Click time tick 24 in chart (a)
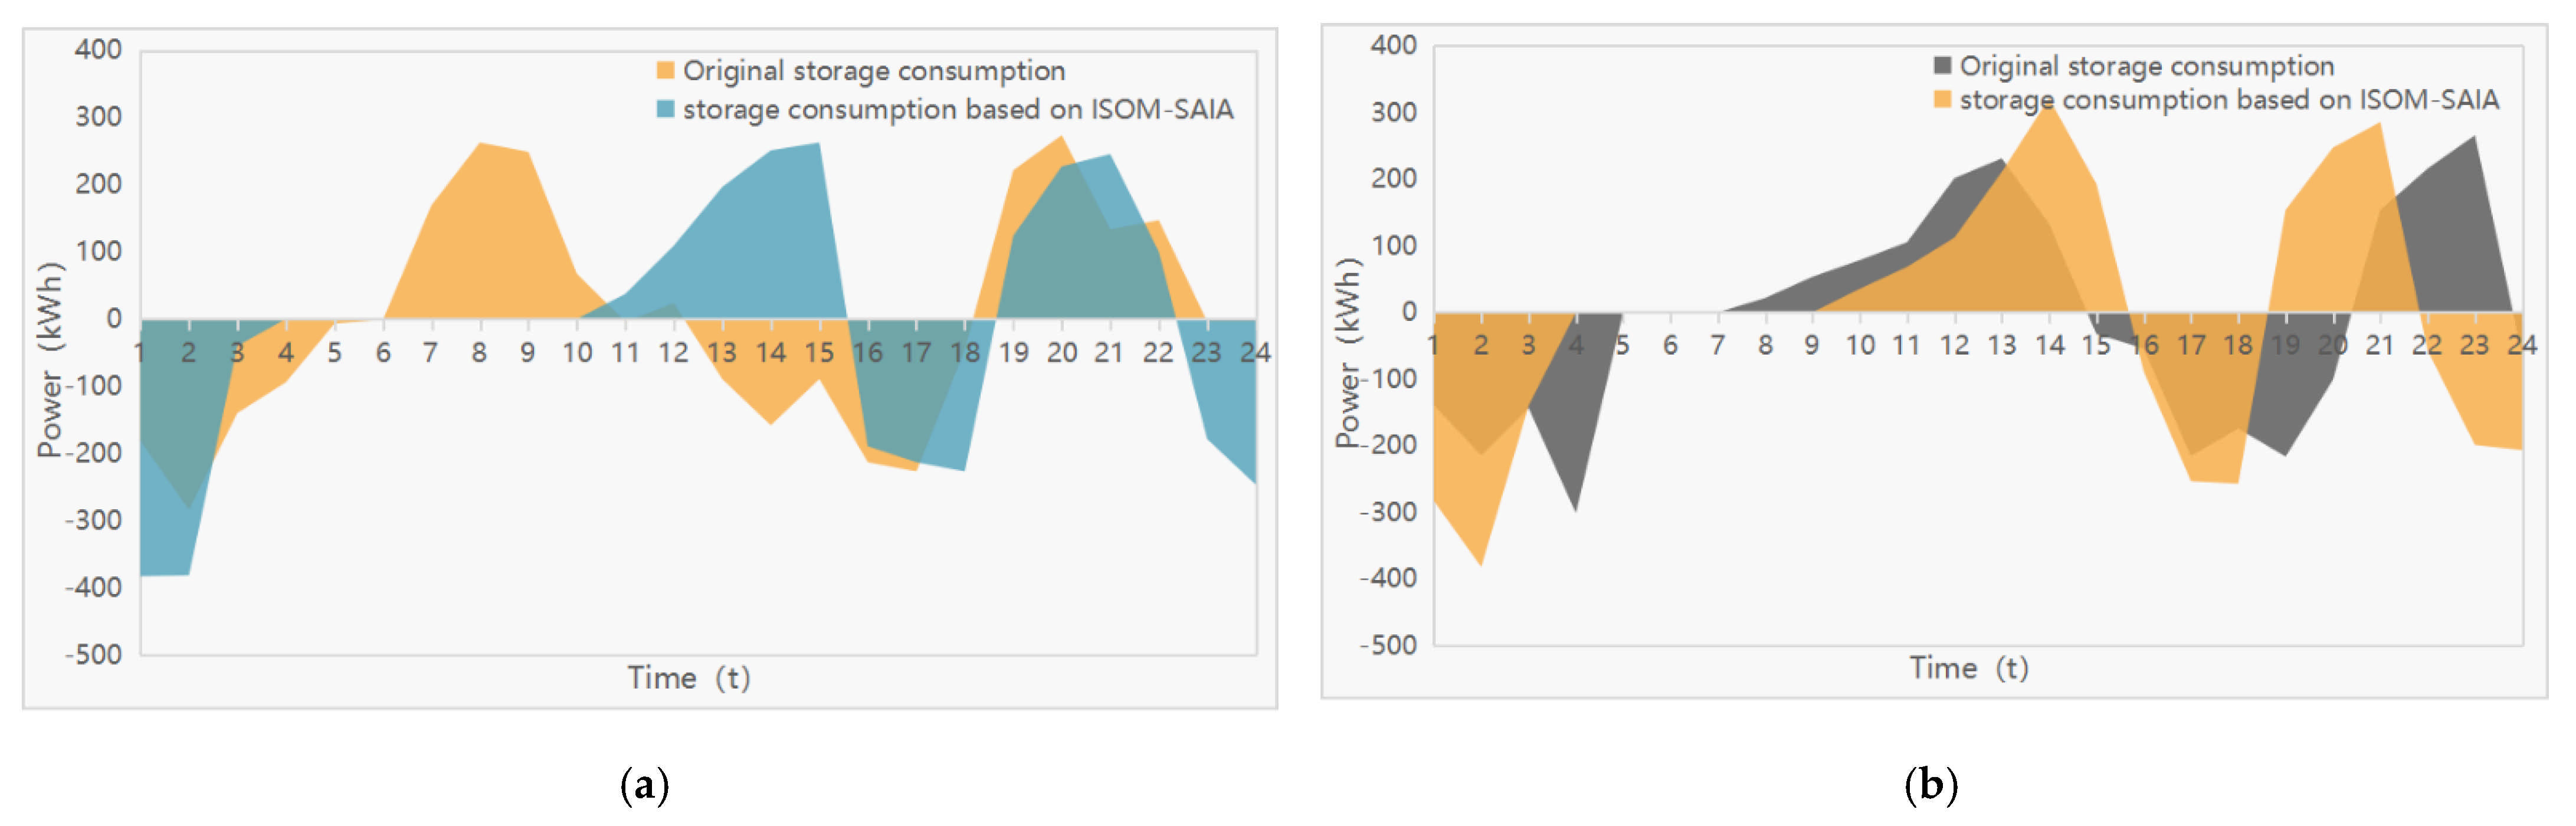Viewport: 2576px width, 826px height. pyautogui.click(x=1254, y=352)
